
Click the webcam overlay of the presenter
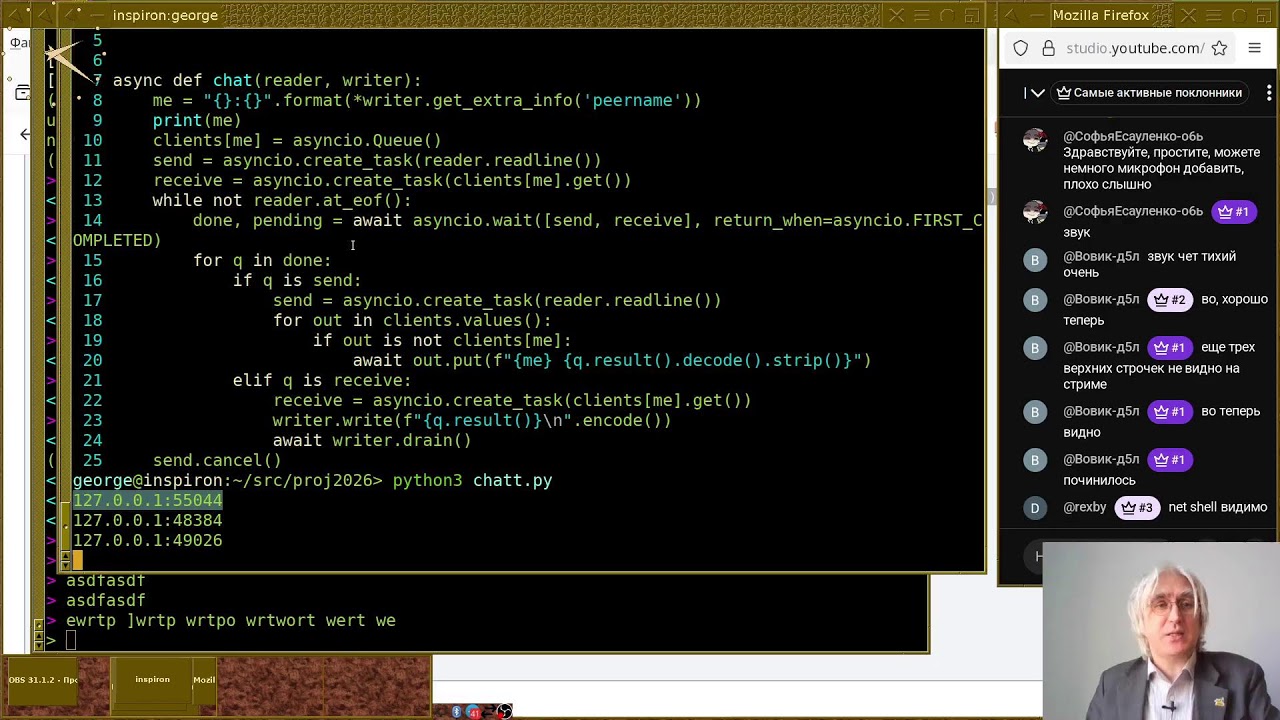tap(1161, 631)
